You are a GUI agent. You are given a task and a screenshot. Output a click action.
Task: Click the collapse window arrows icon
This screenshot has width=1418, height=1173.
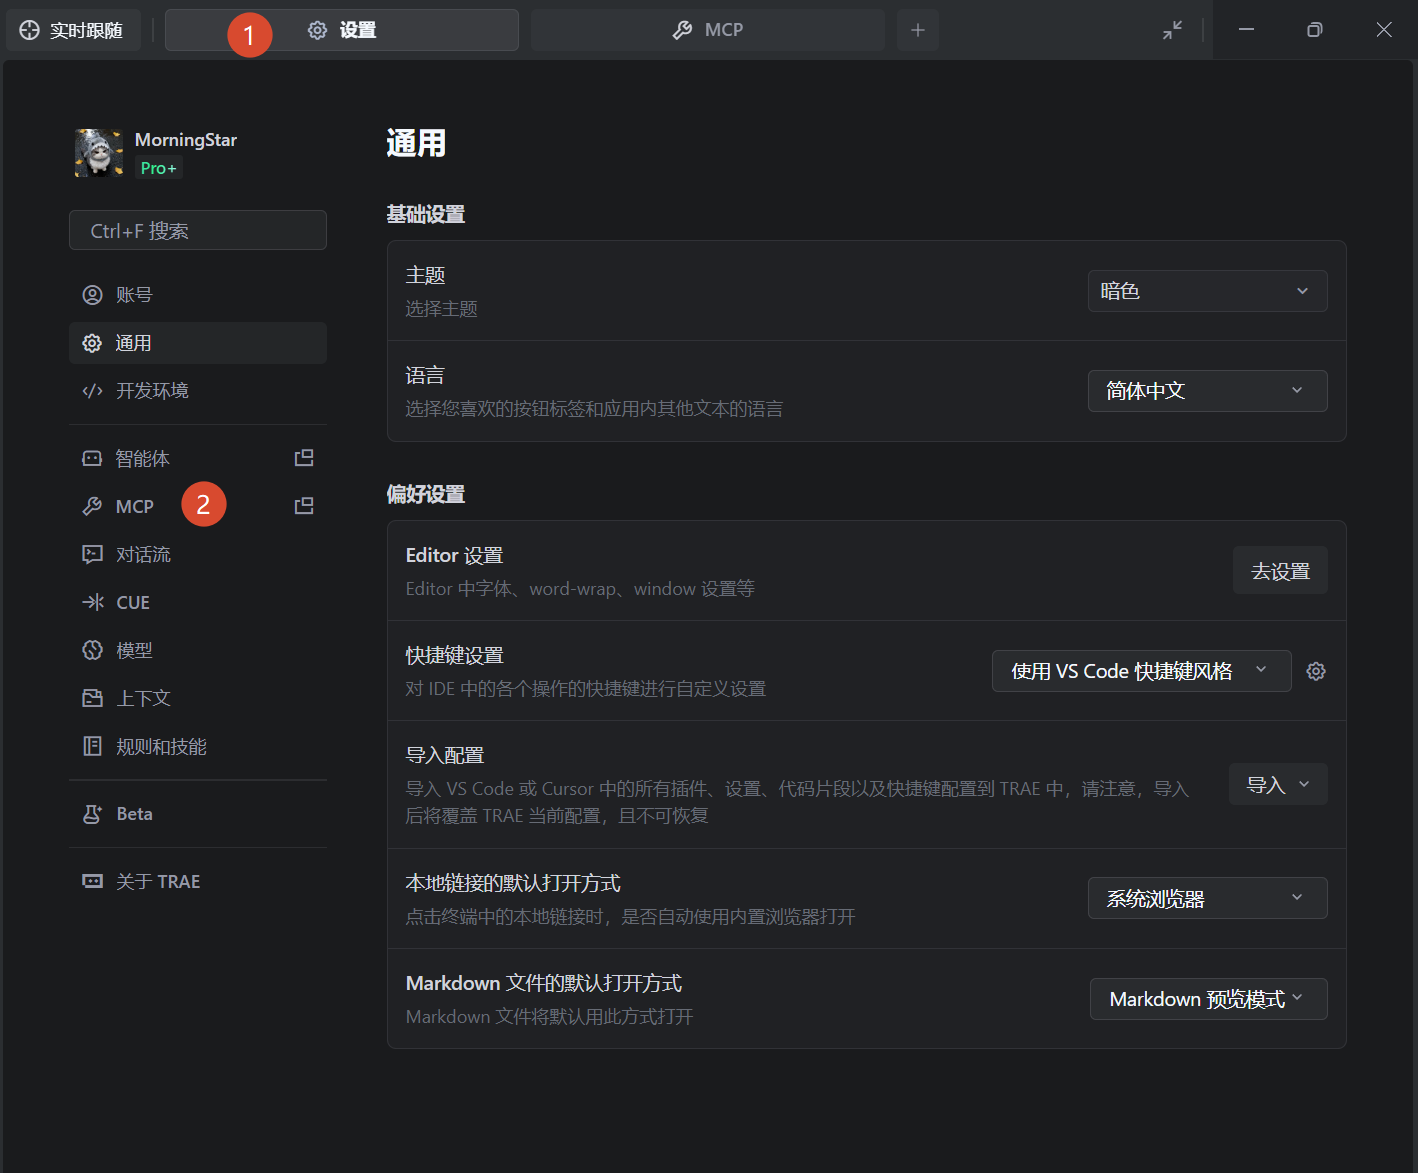[1172, 30]
